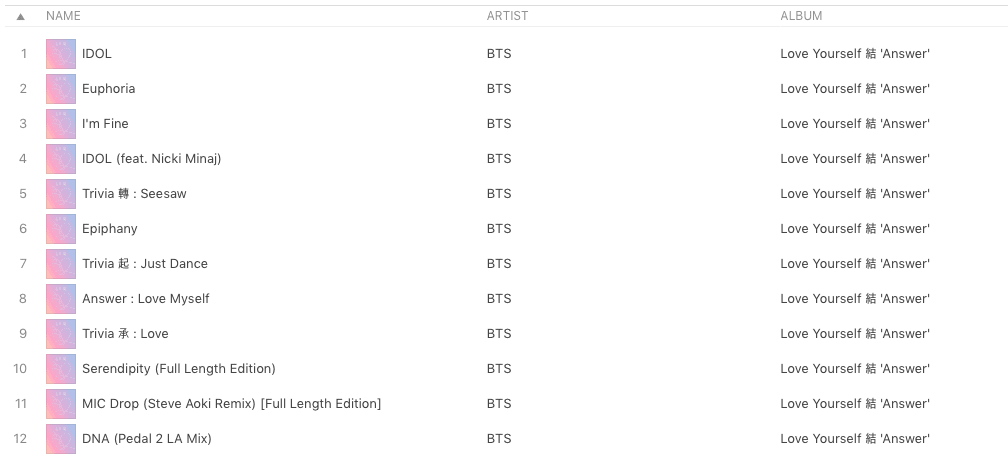This screenshot has height=457, width=1008.
Task: Click artwork for DNA (Pedal 2 LA Mix)
Action: [61, 439]
